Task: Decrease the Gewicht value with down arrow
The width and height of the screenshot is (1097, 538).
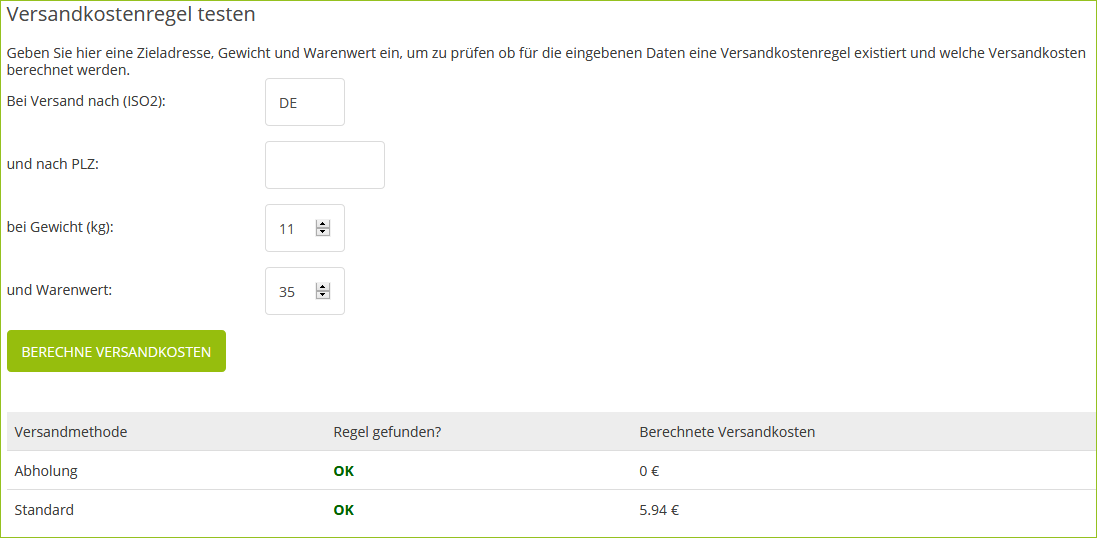Action: [323, 232]
